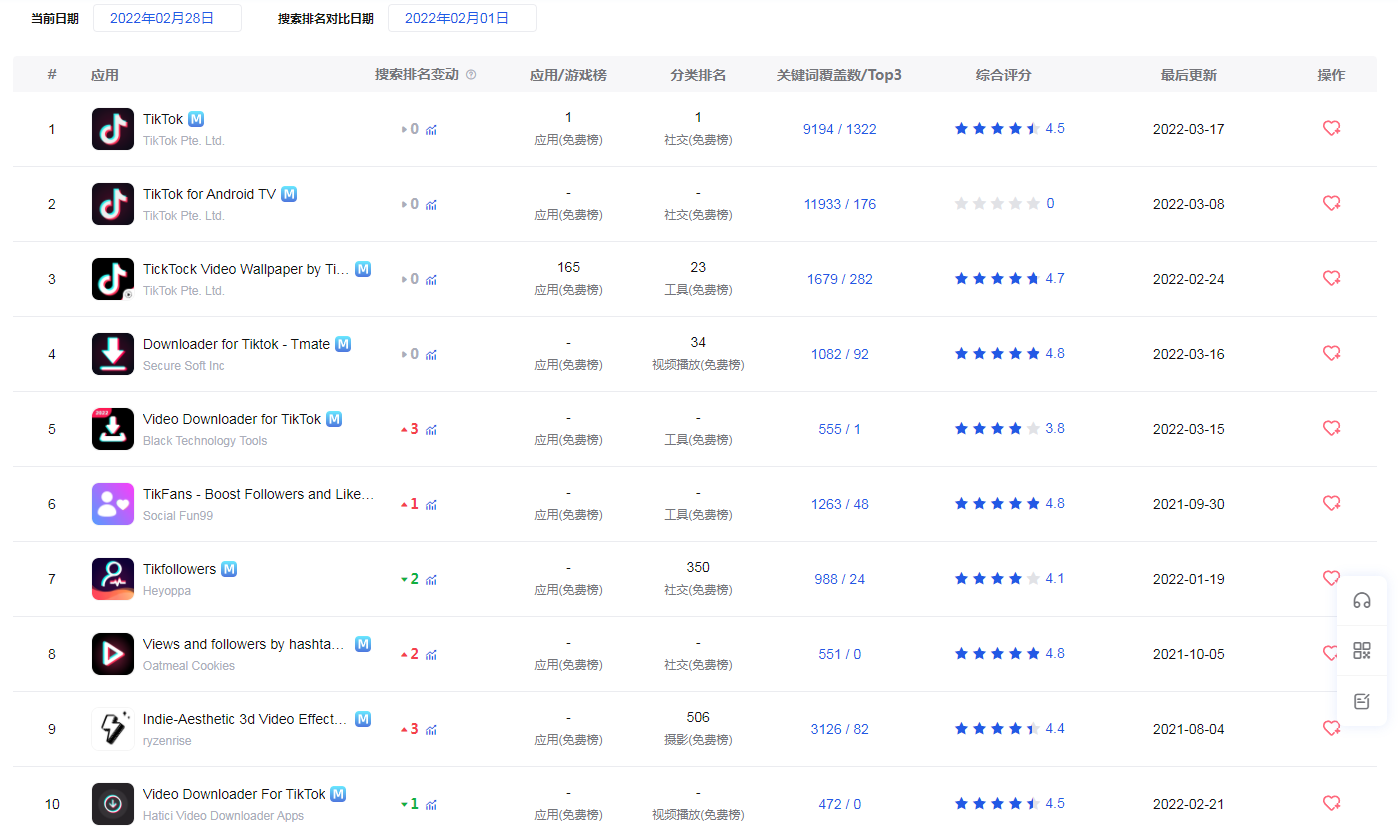The height and width of the screenshot is (832, 1398).
Task: Click app rank 165 应用(免费榜)
Action: (x=568, y=278)
